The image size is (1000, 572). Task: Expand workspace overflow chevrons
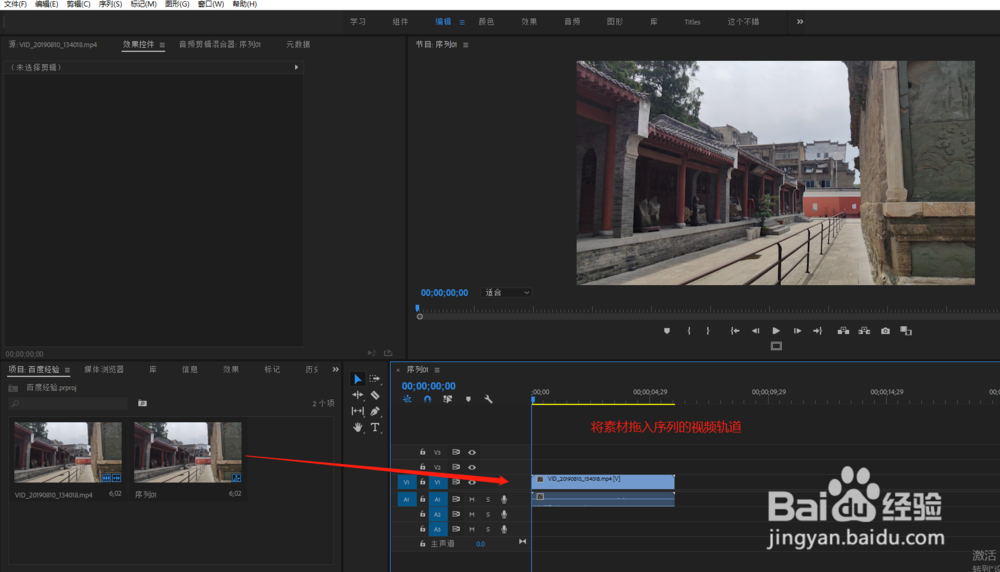[x=800, y=22]
